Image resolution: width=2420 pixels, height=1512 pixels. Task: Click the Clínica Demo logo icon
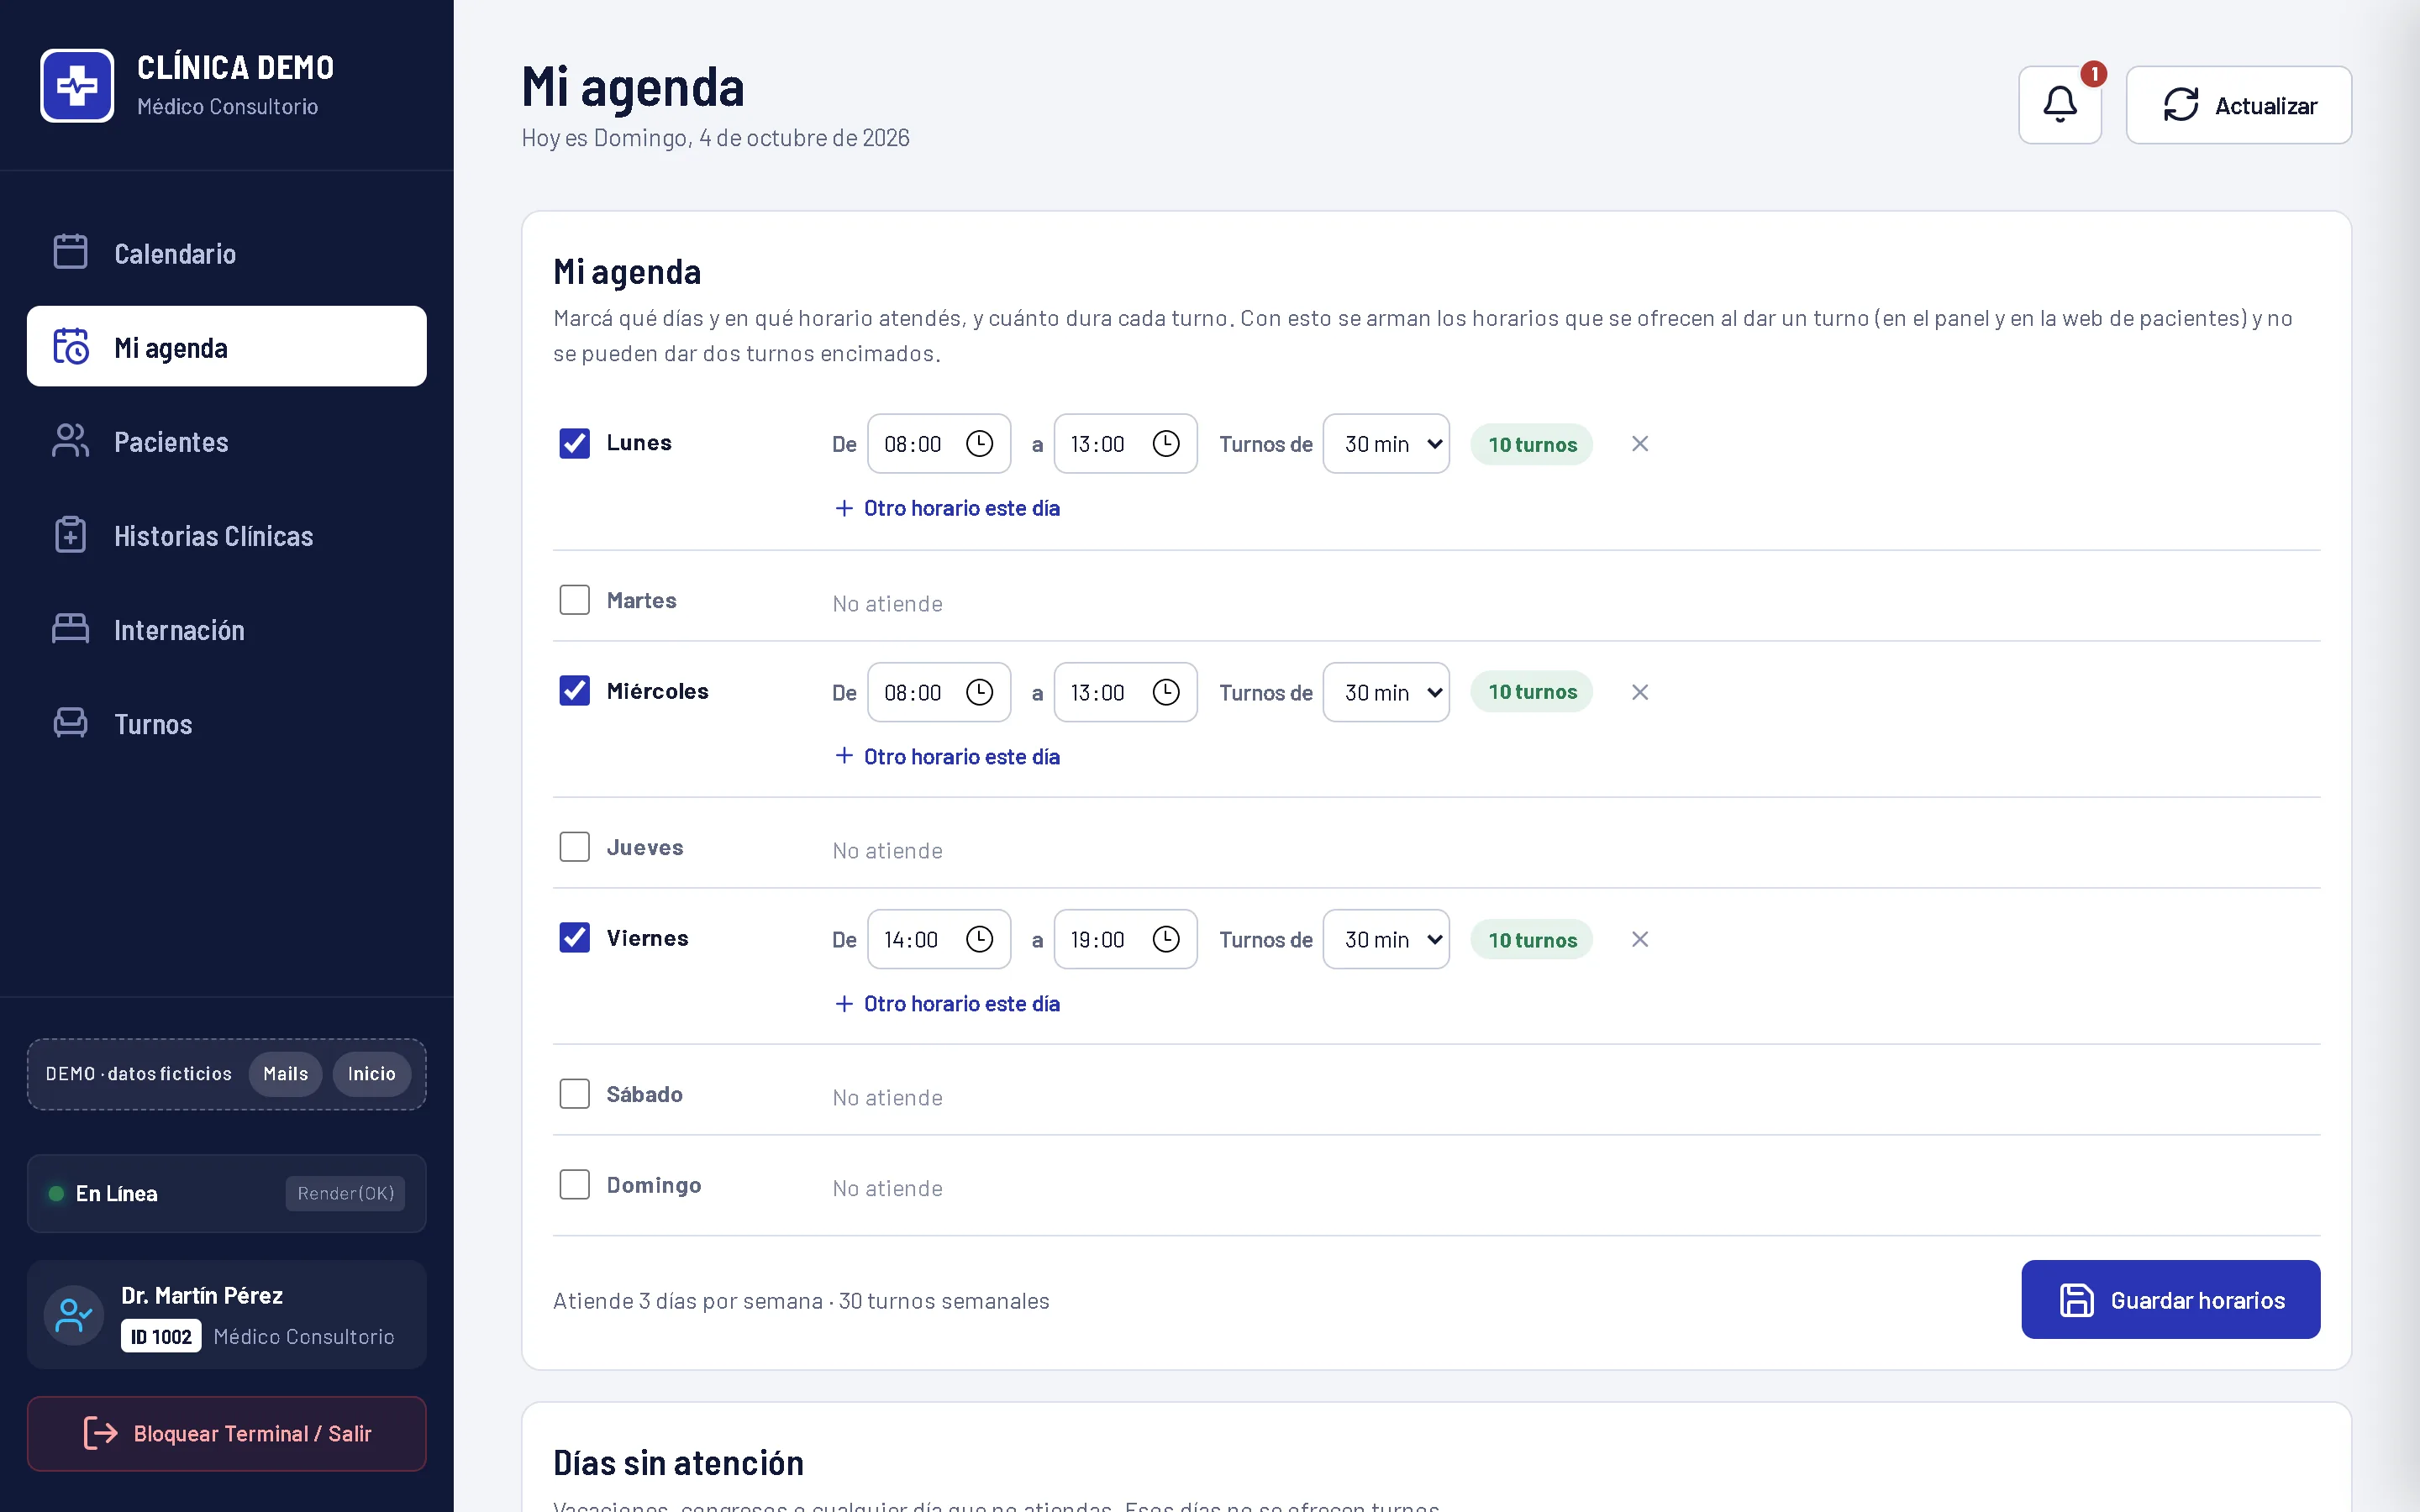click(77, 86)
